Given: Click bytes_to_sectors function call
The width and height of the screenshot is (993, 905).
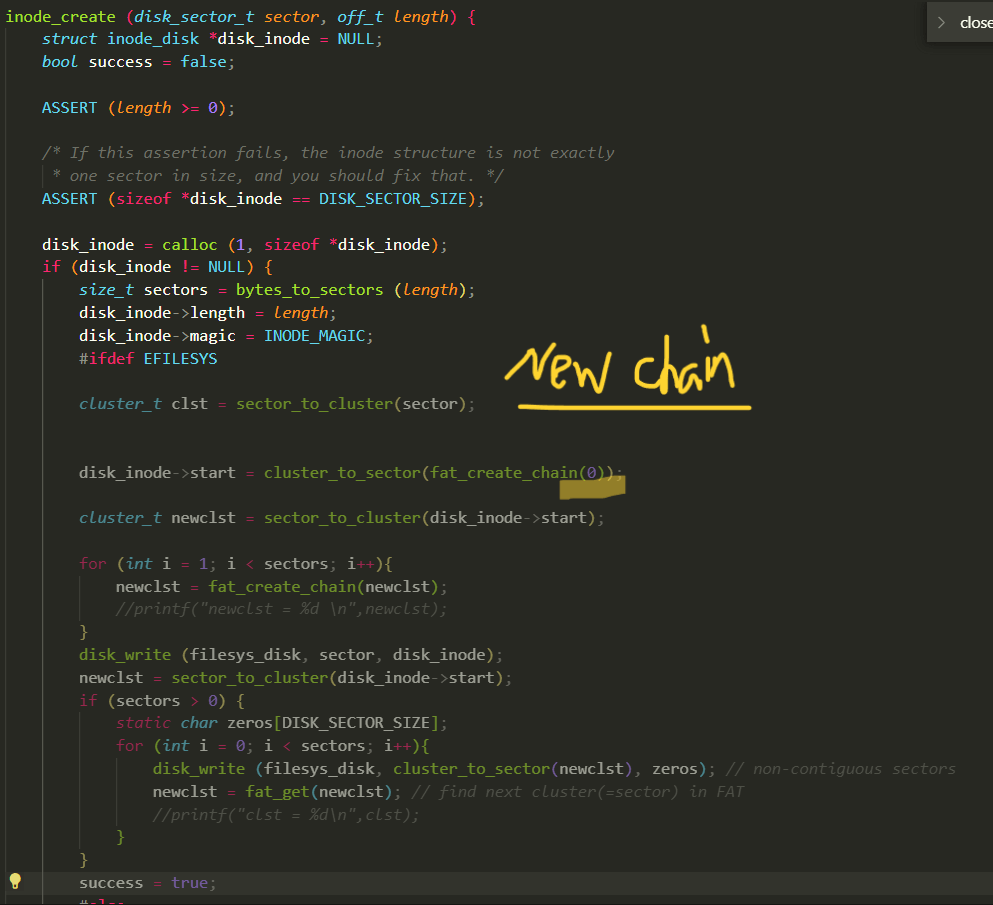Looking at the screenshot, I should [309, 290].
